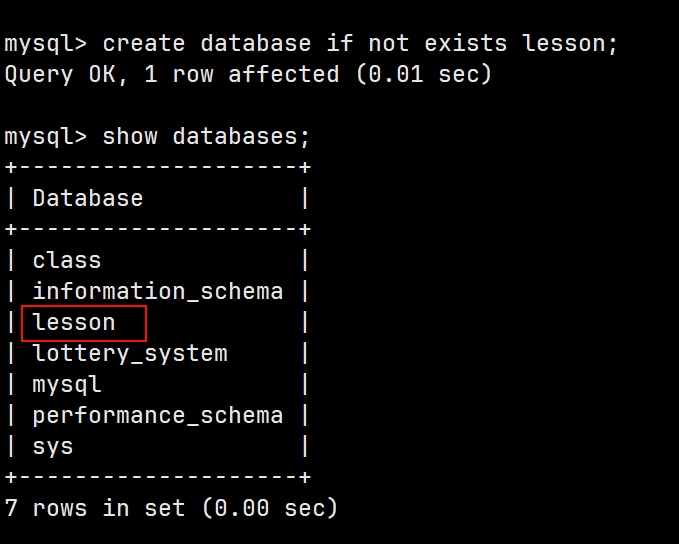
Task: Click the create database command line
Action: pyautogui.click(x=311, y=44)
